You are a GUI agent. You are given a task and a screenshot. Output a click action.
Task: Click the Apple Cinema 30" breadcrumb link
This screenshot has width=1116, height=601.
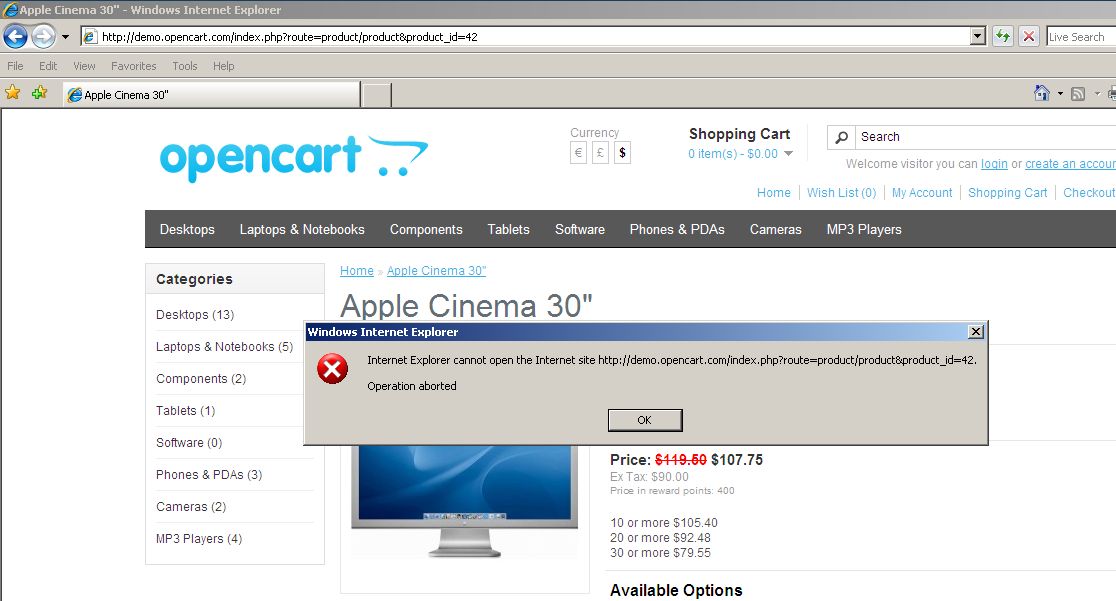pos(436,271)
